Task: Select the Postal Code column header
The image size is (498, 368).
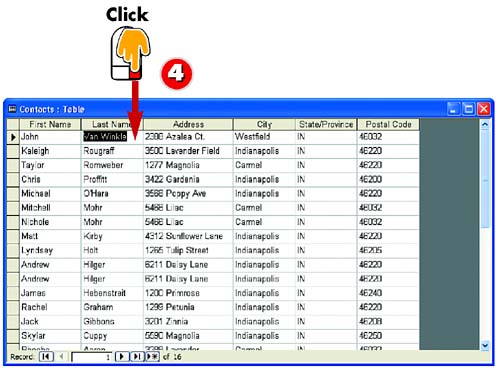Action: pyautogui.click(x=388, y=124)
